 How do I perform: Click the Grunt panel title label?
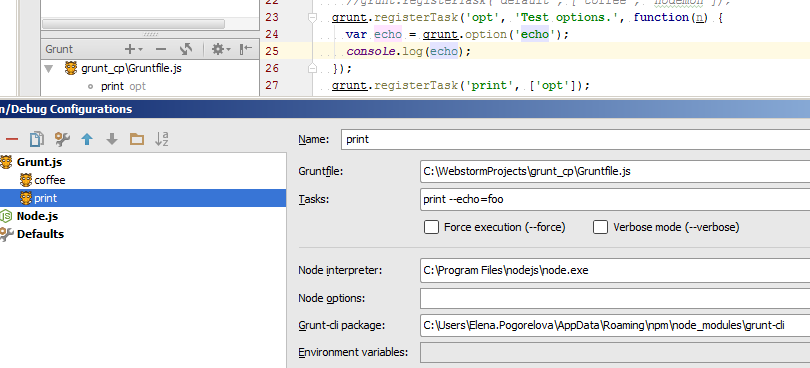(59, 49)
